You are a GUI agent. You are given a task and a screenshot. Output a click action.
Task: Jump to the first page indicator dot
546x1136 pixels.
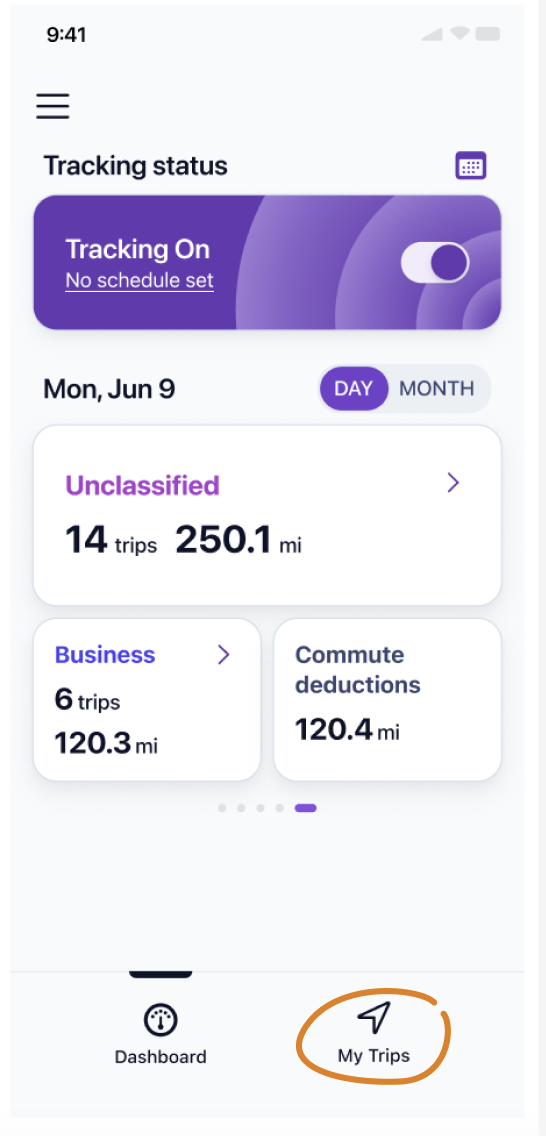pyautogui.click(x=222, y=808)
